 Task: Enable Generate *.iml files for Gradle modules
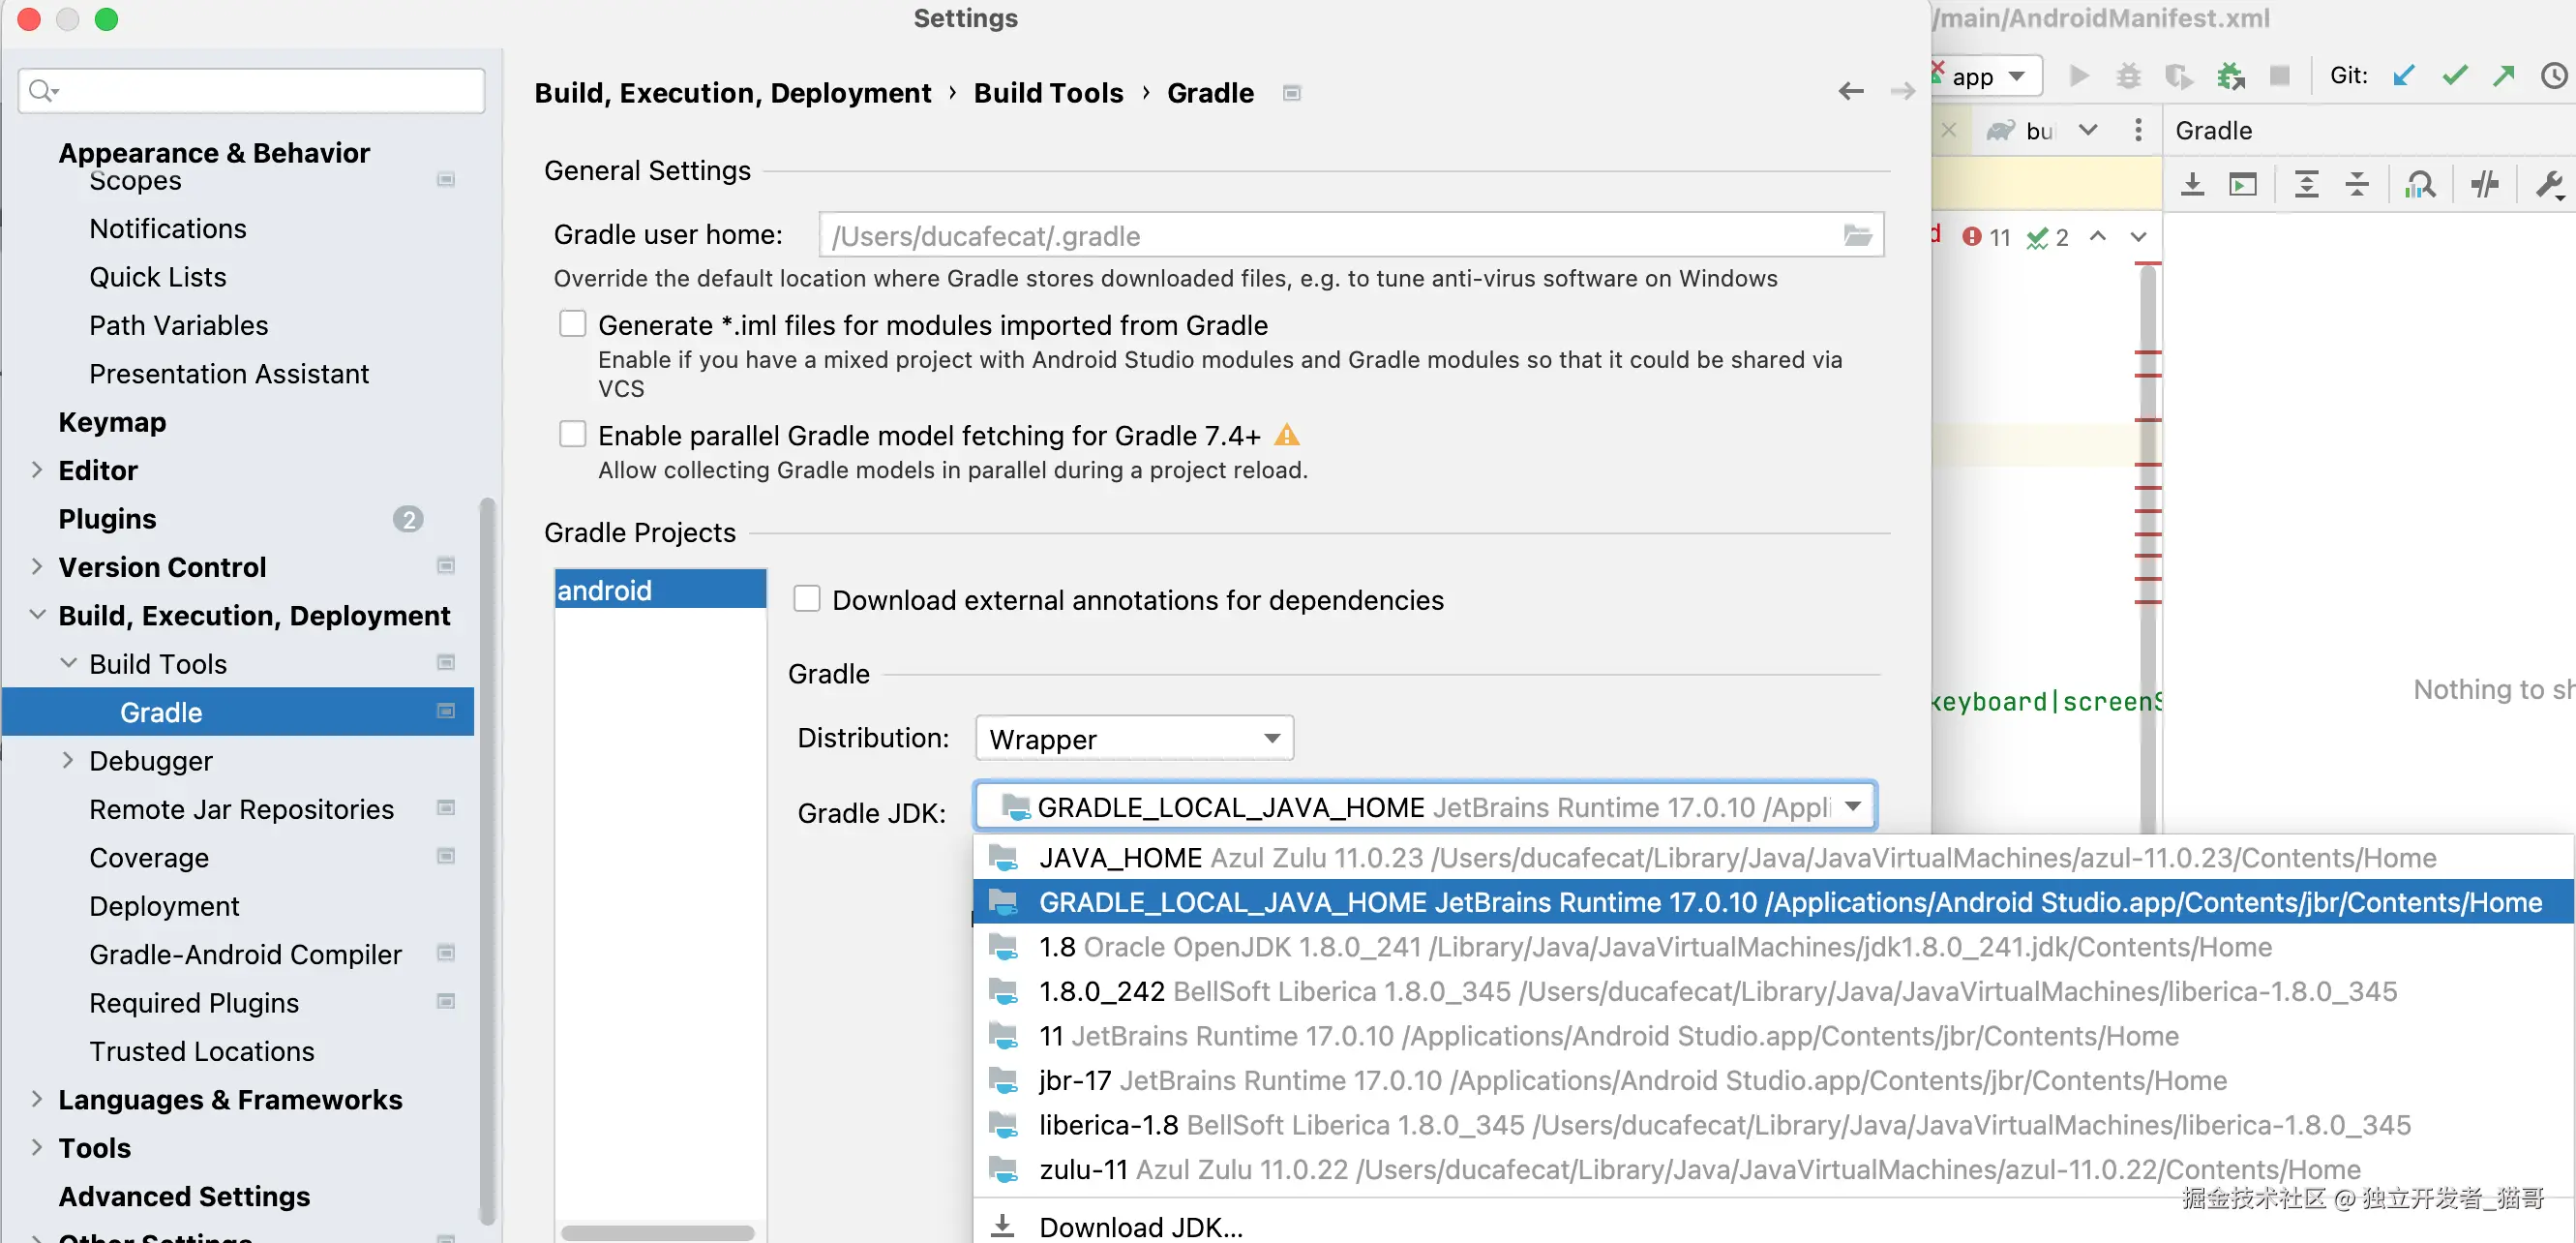[x=572, y=323]
